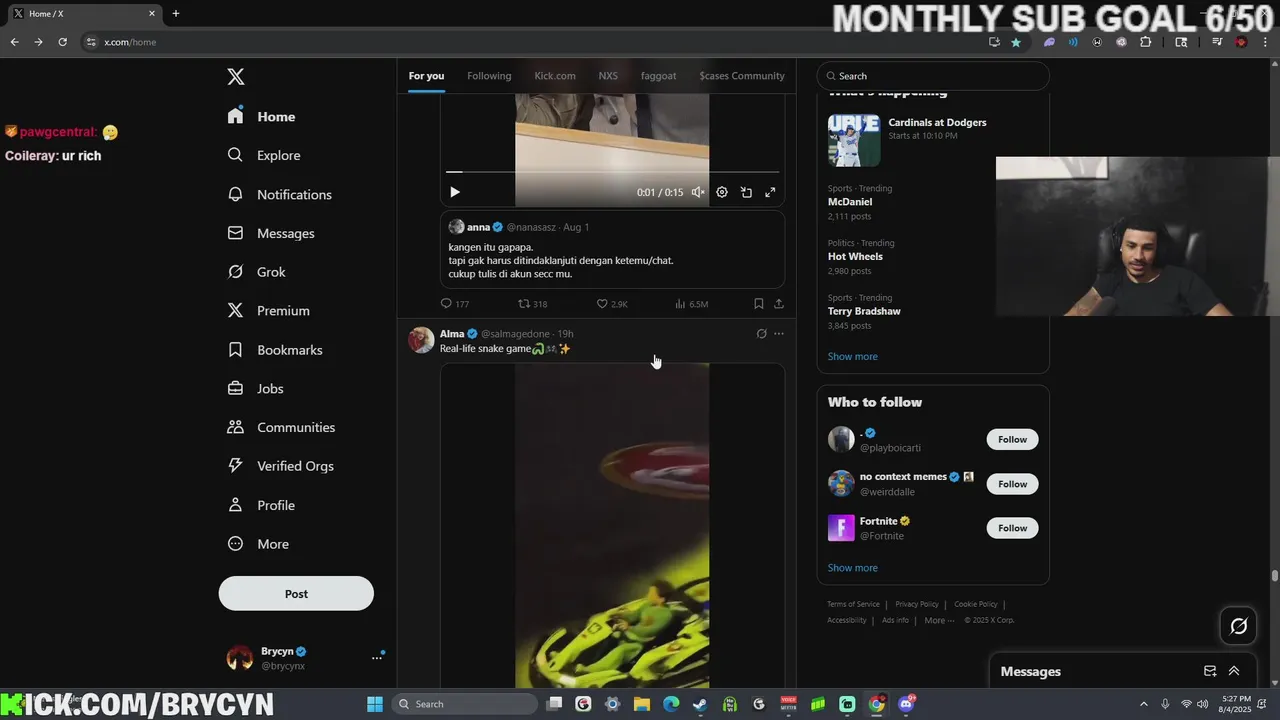
Task: Expand the Messages drawer
Action: [1234, 671]
